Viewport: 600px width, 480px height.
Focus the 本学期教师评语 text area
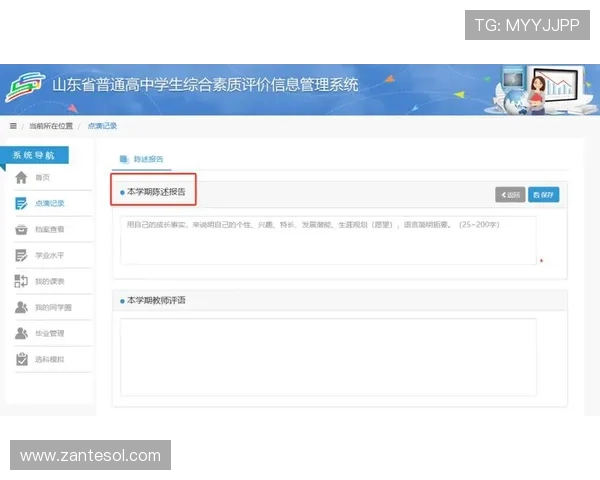328,357
